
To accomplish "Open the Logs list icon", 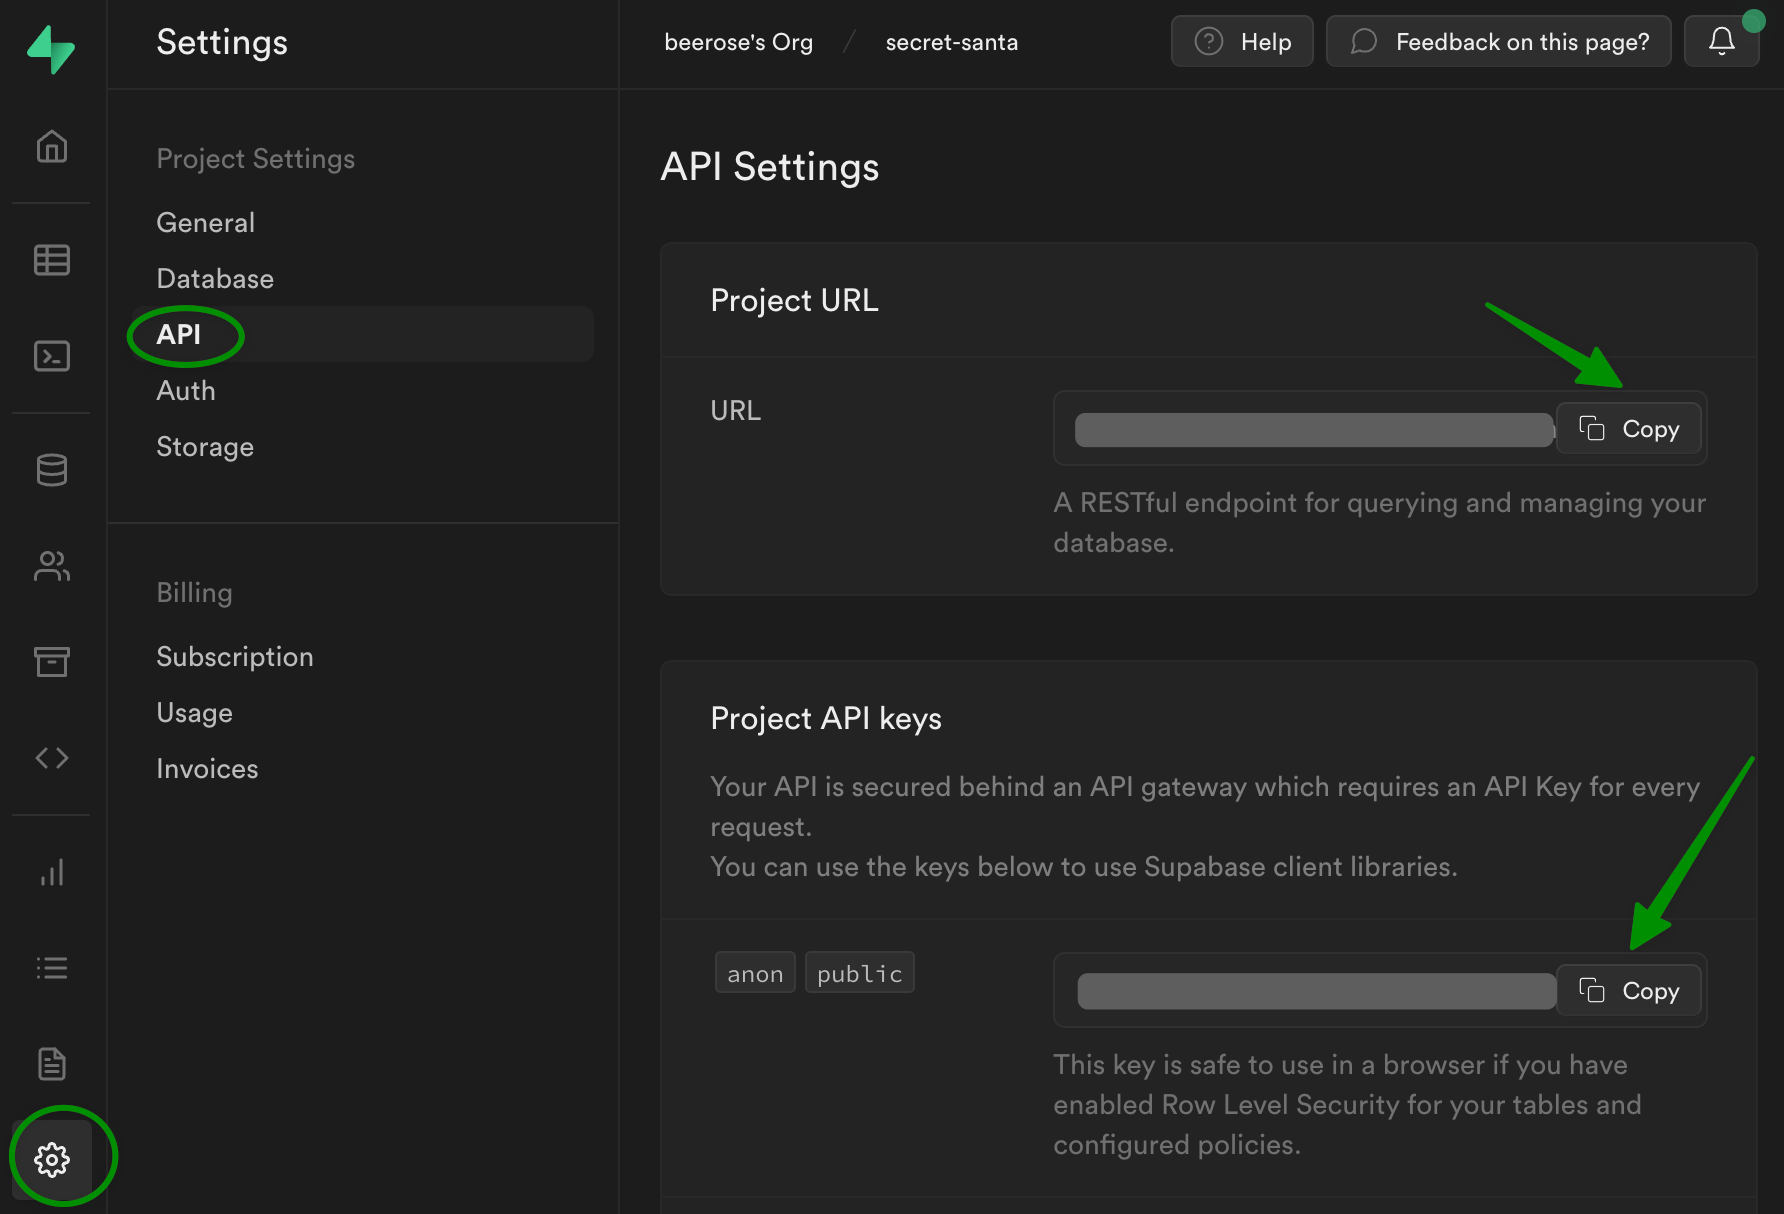I will click(x=52, y=968).
